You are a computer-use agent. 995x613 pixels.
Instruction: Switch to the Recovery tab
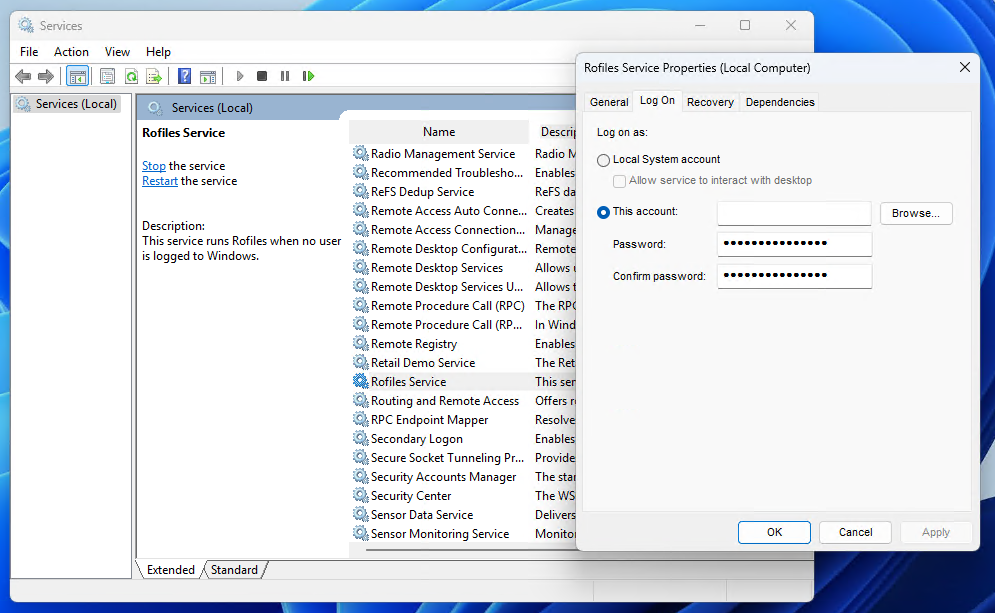pyautogui.click(x=710, y=102)
